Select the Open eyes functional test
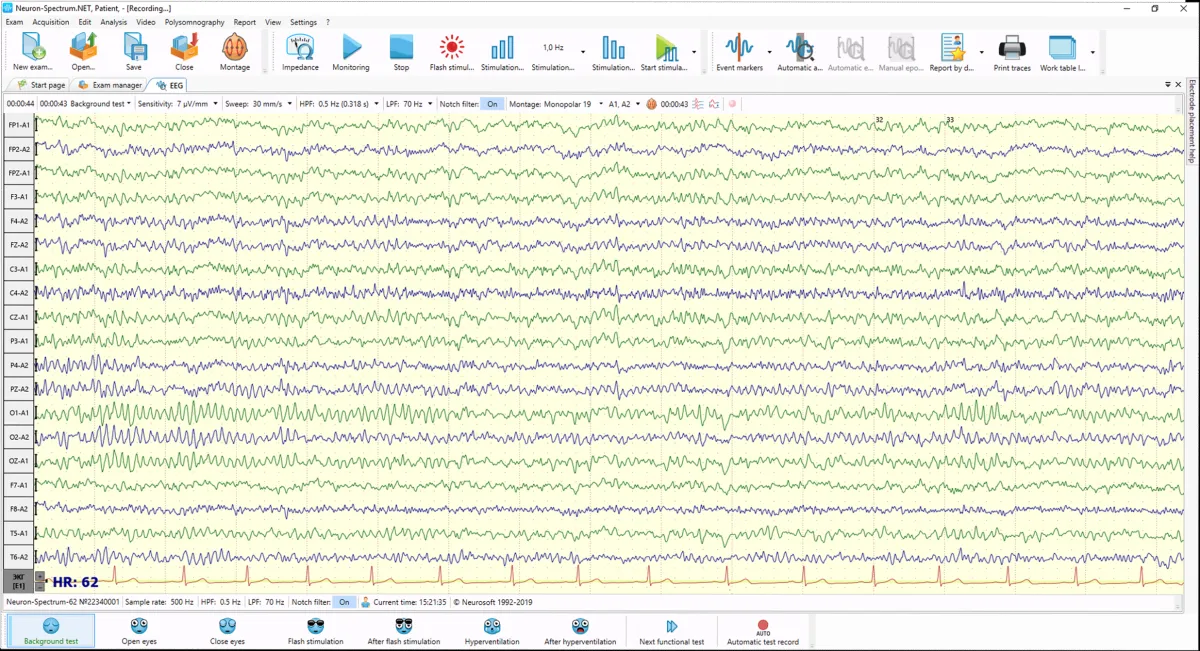The width and height of the screenshot is (1200, 651). click(139, 631)
